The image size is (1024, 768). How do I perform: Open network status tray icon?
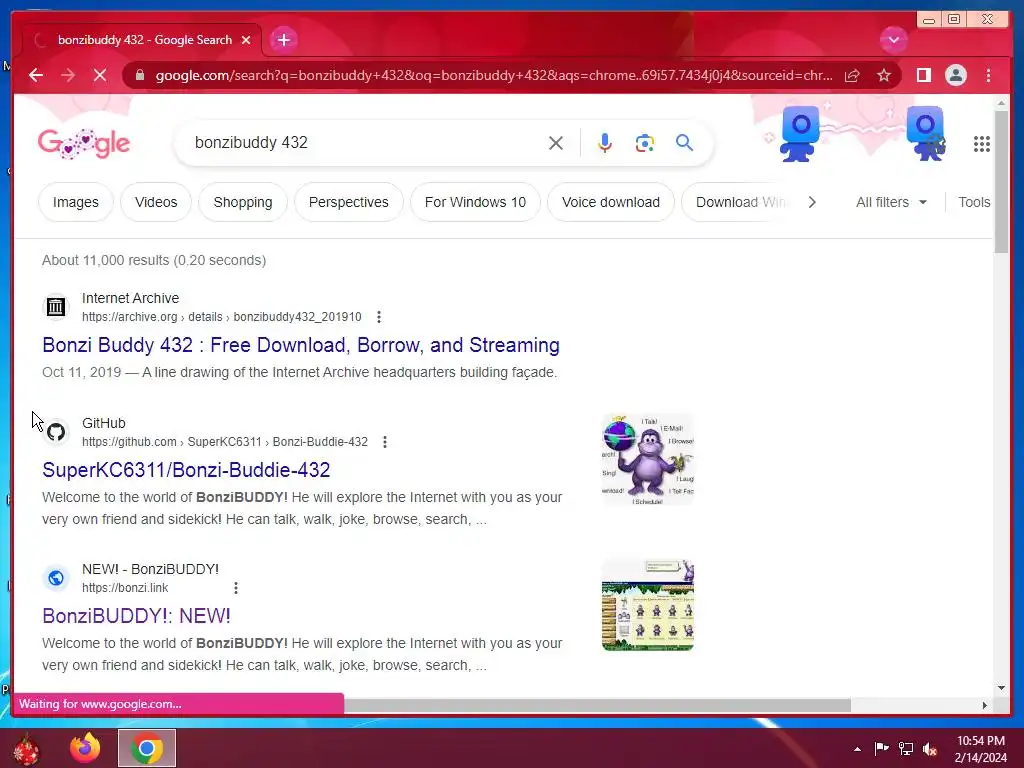(x=906, y=748)
